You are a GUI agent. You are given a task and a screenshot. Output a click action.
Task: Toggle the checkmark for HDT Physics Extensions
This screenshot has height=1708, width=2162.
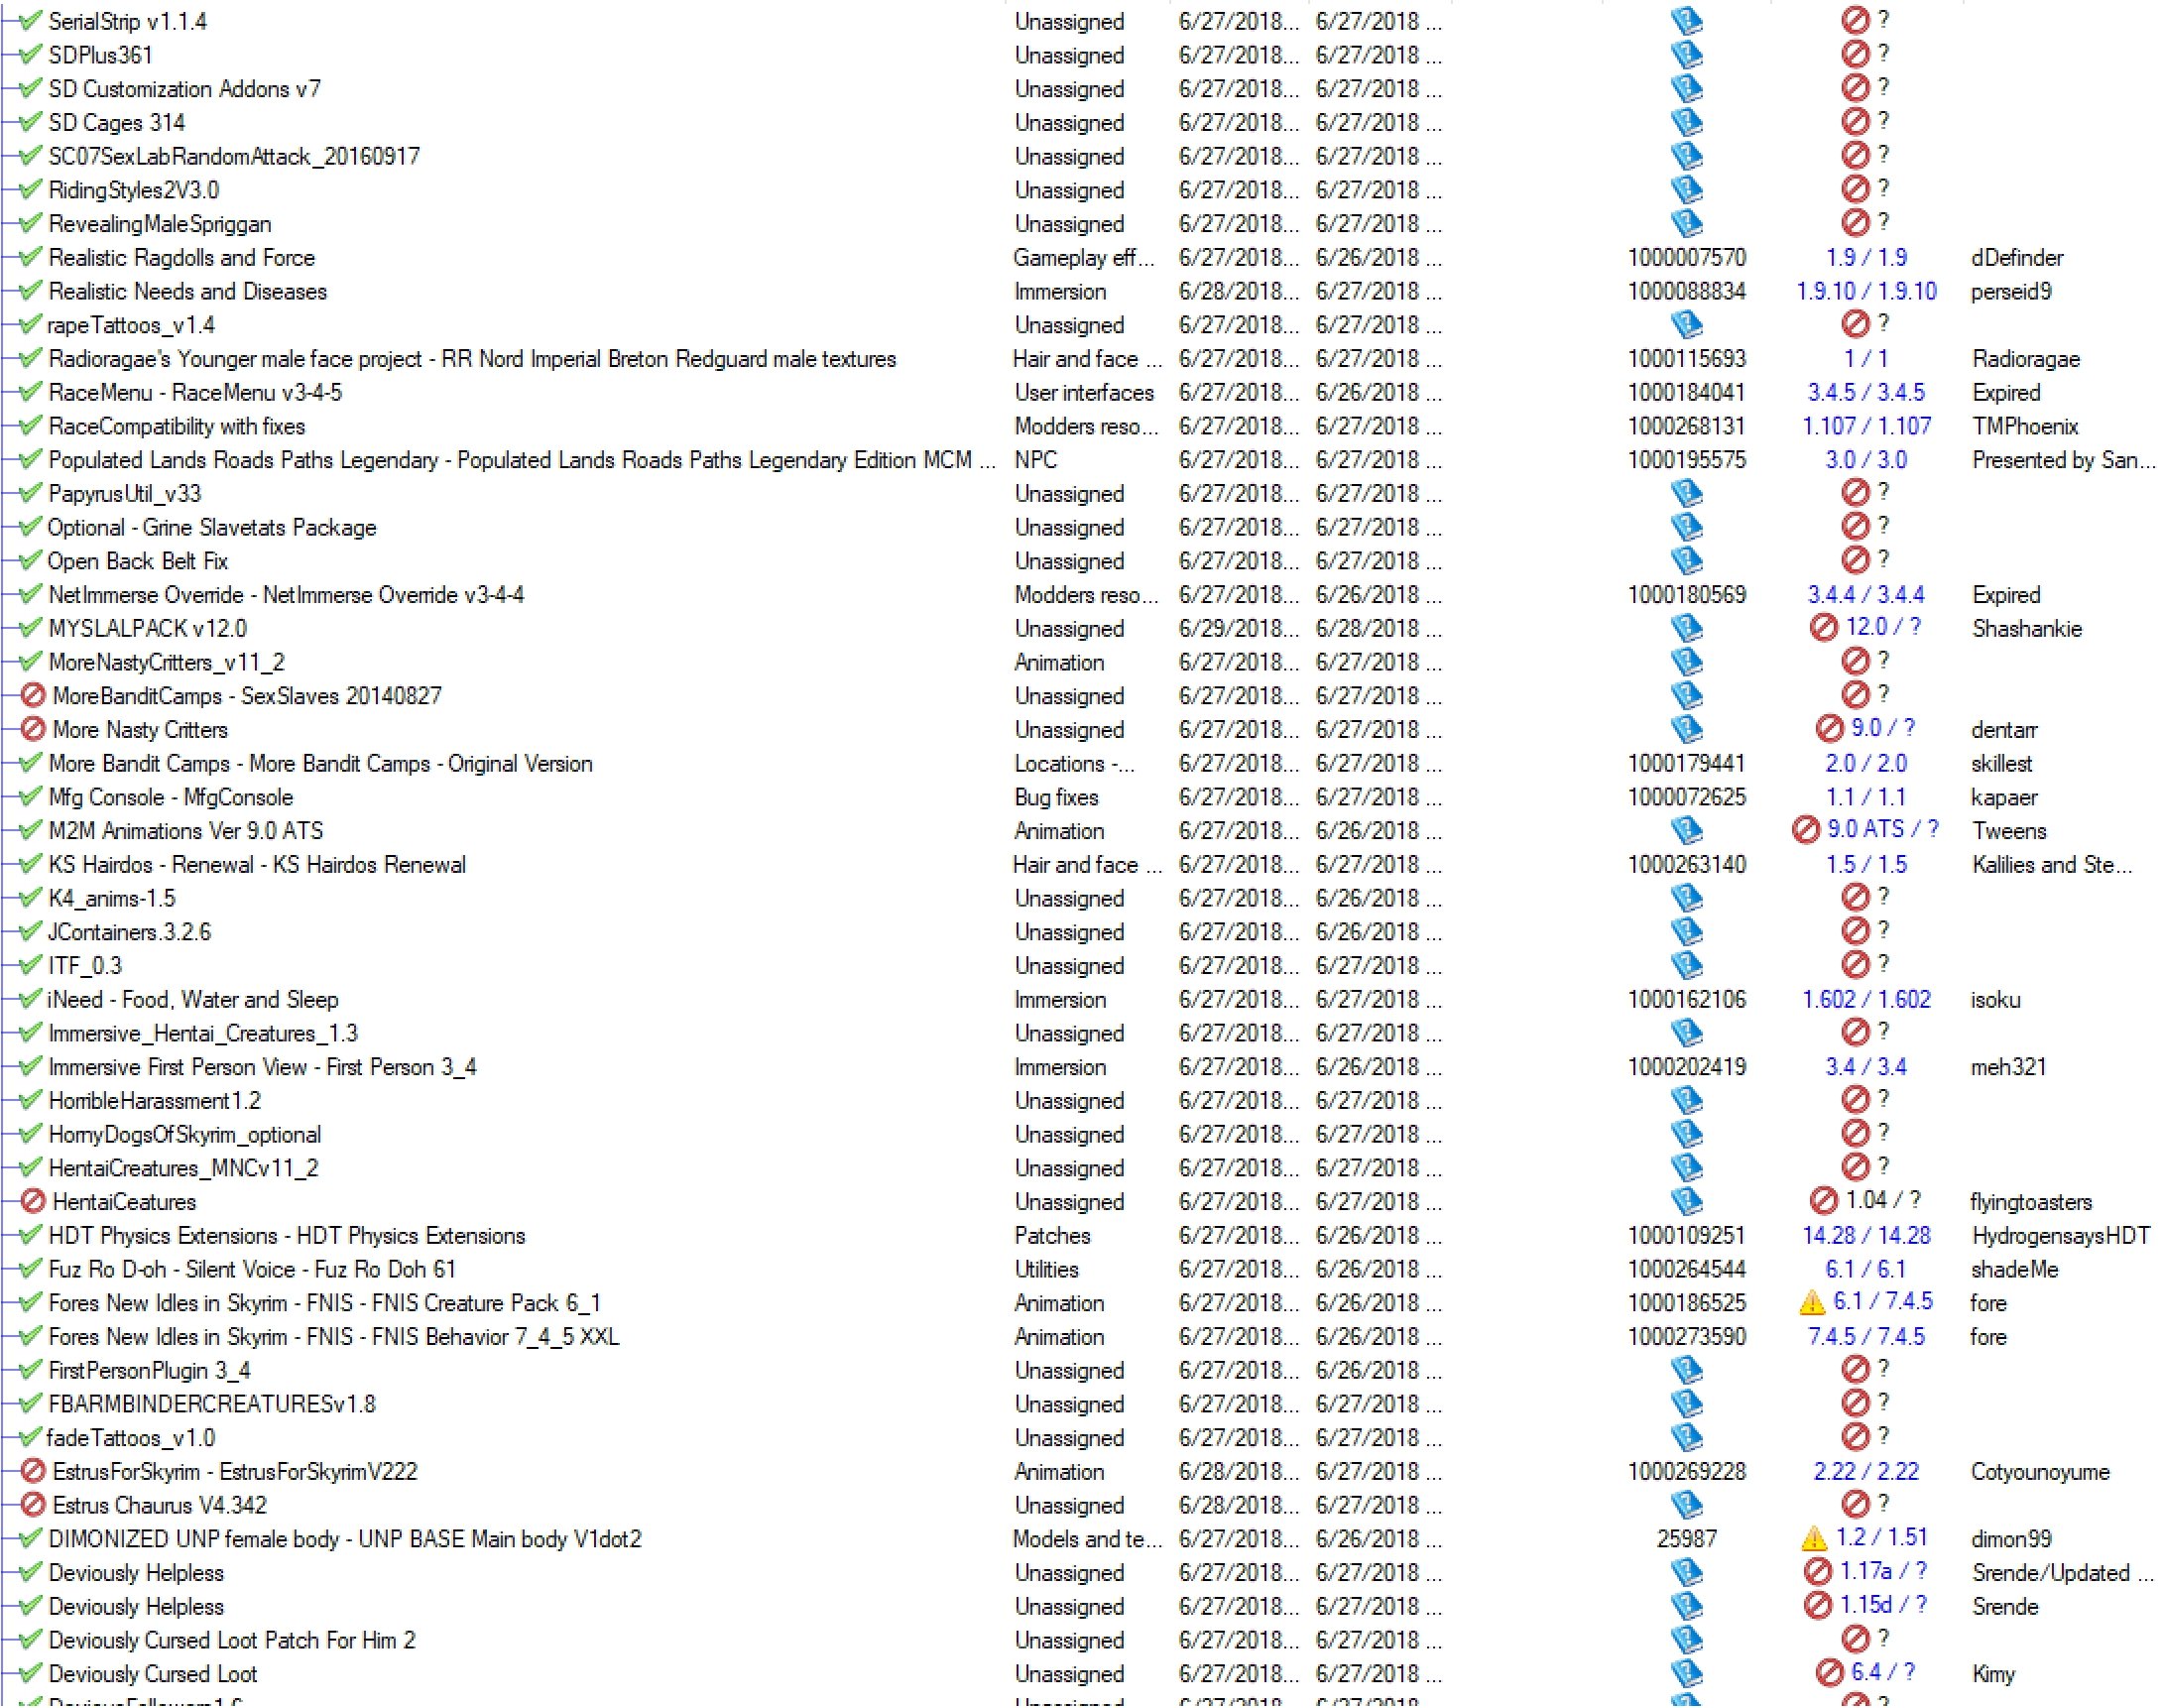pos(31,1235)
